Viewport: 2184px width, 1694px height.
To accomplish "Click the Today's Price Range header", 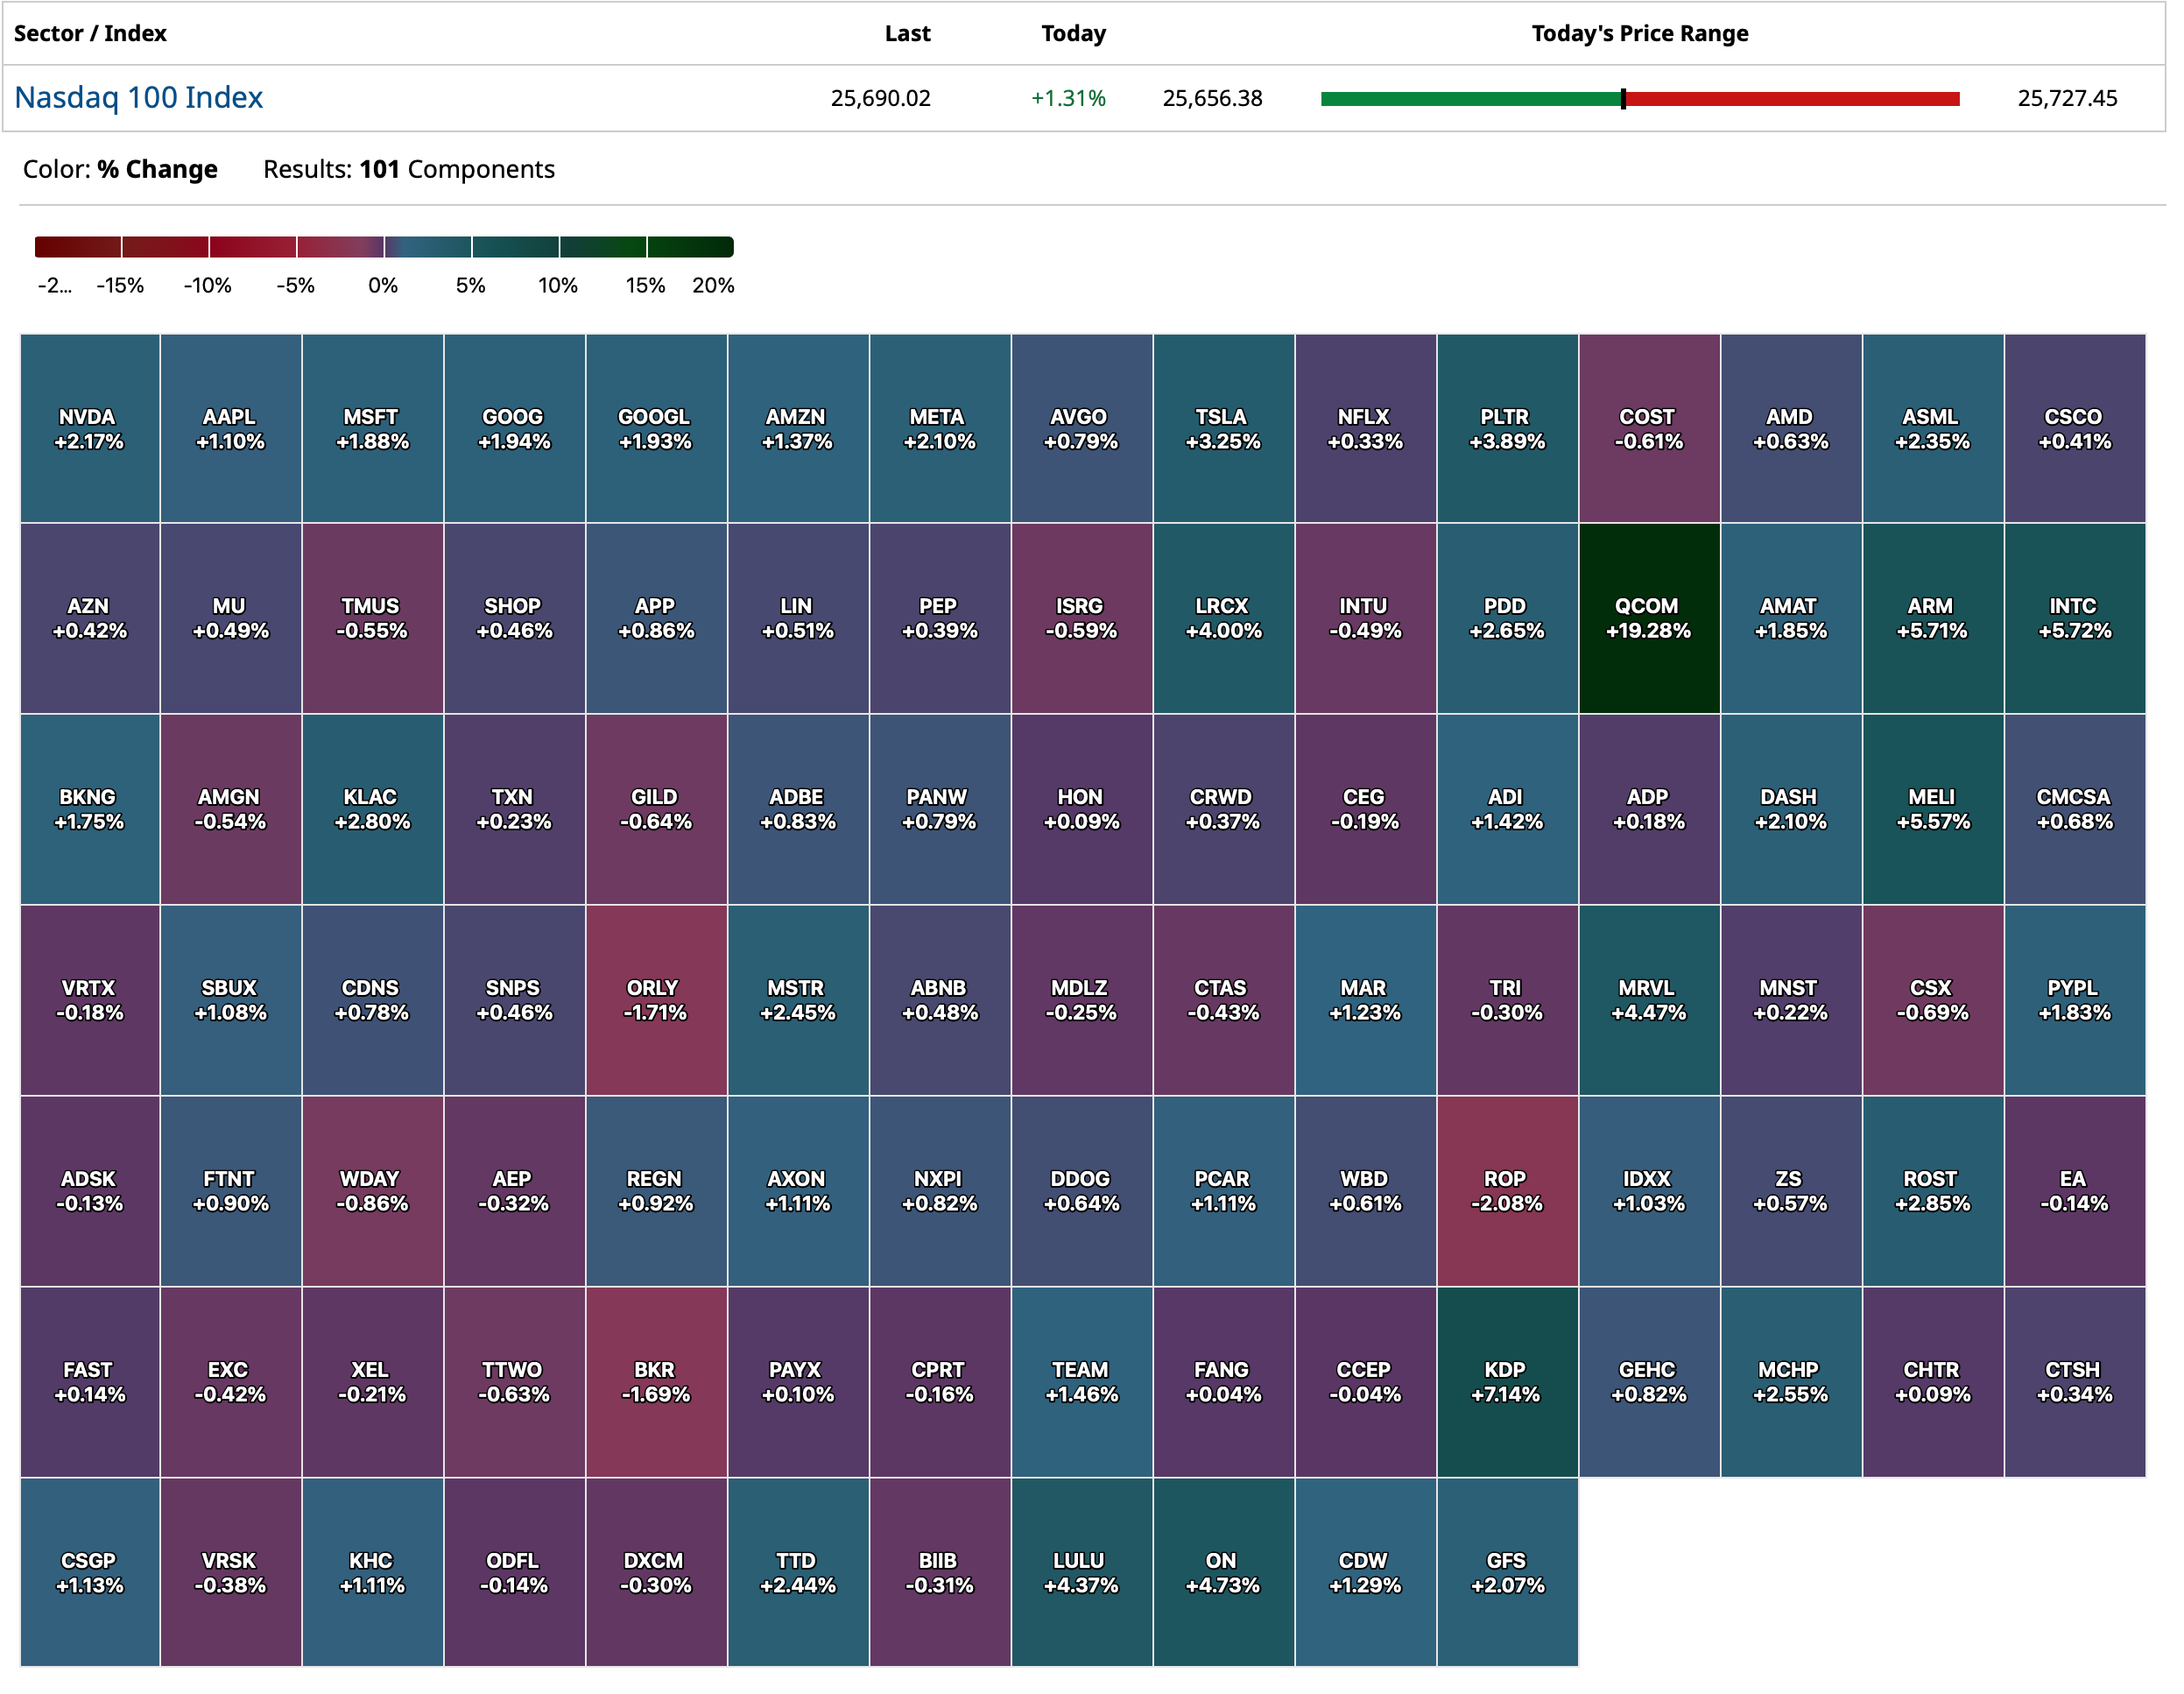I will [1639, 33].
